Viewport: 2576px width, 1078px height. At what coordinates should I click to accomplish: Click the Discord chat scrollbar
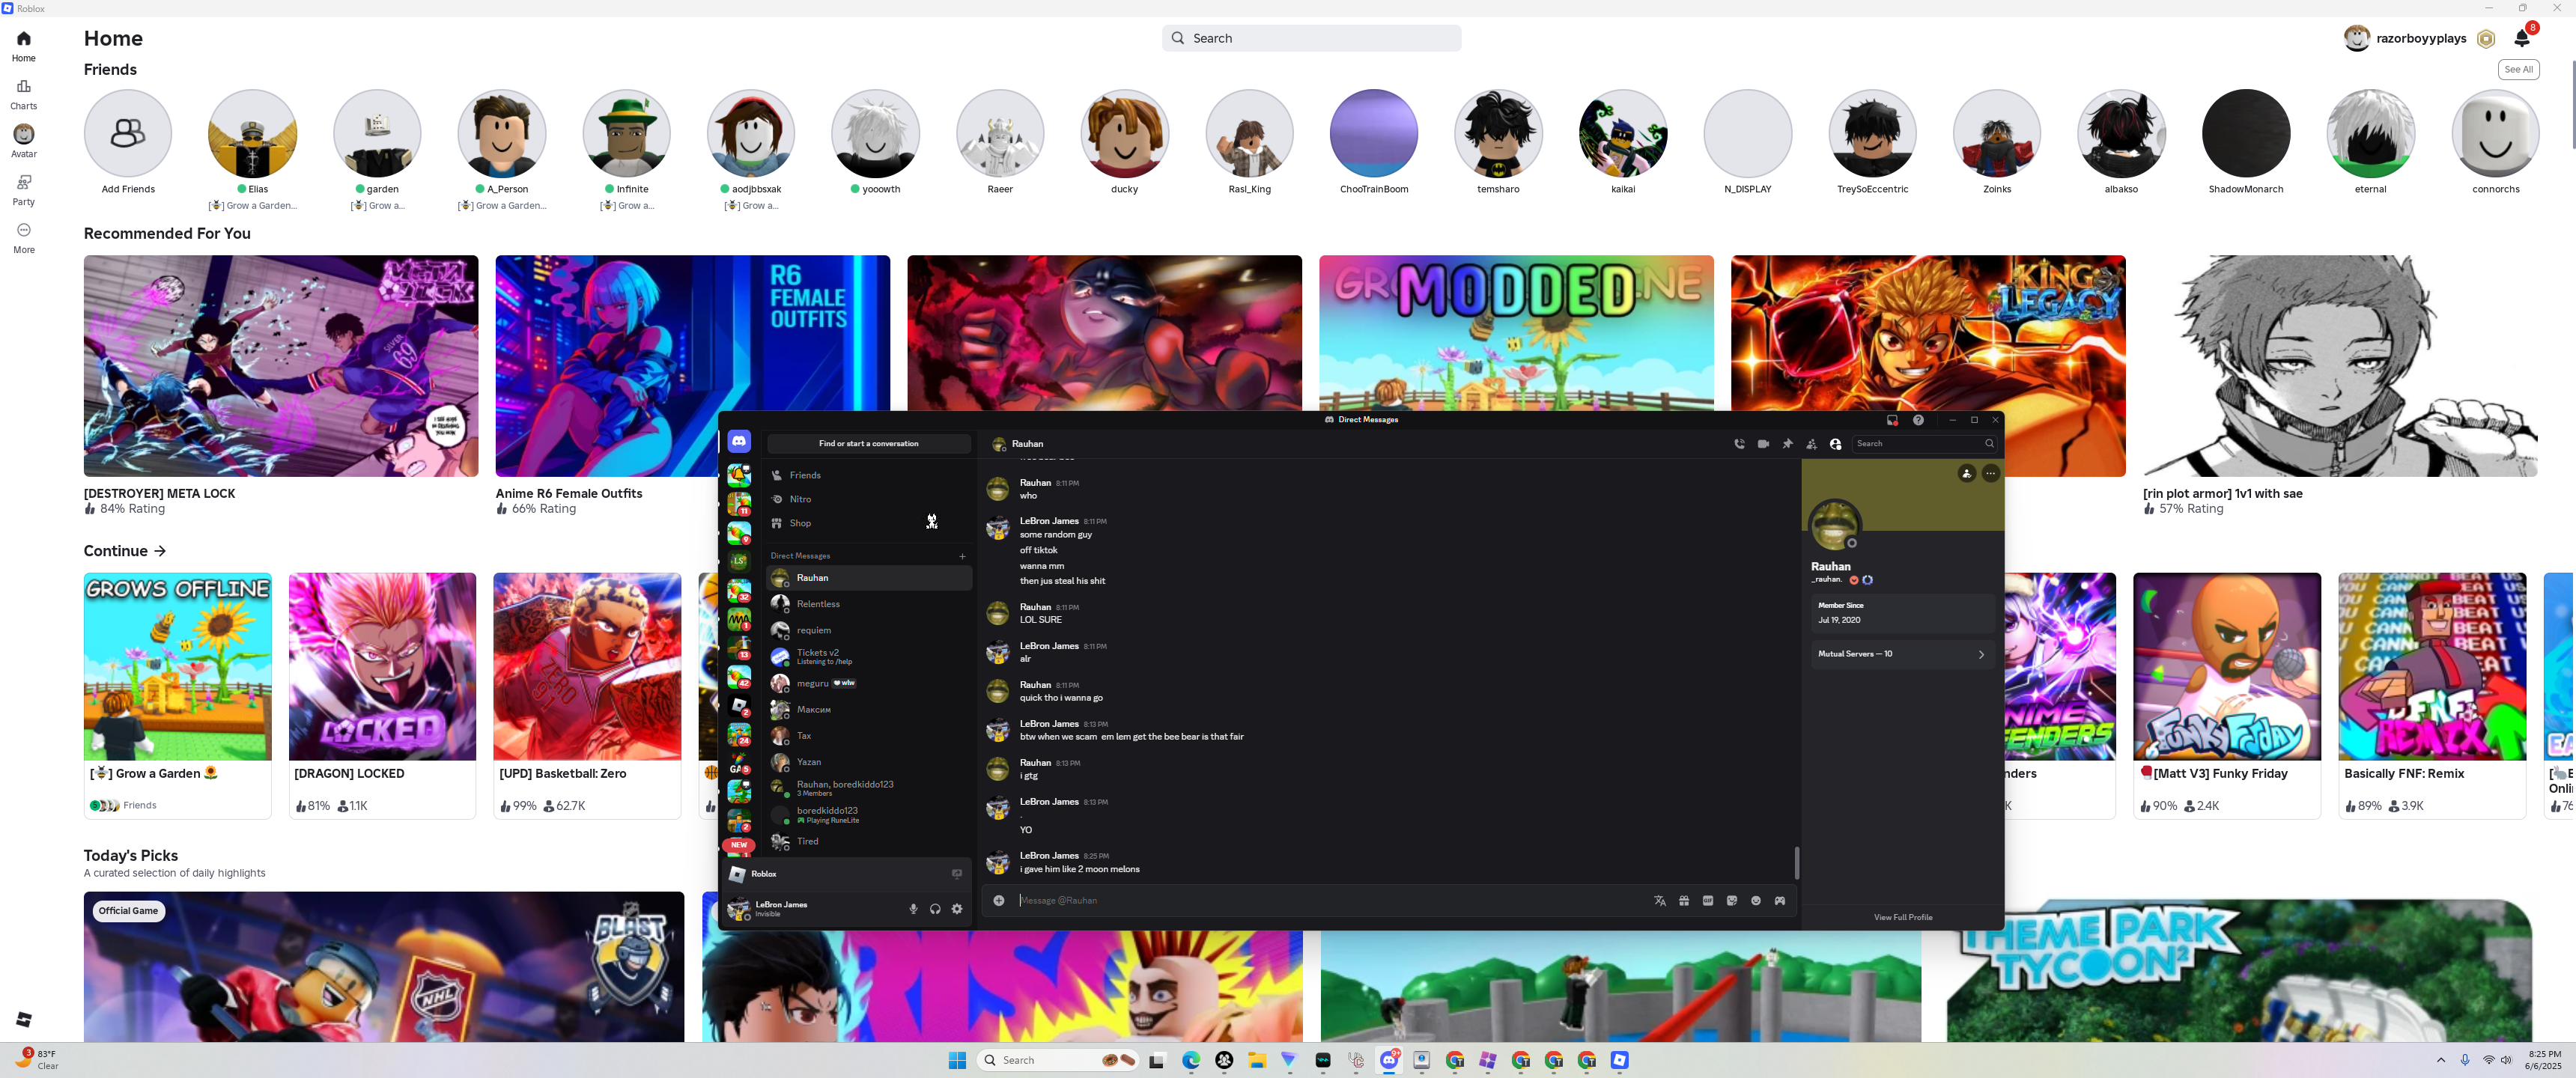click(x=1796, y=863)
